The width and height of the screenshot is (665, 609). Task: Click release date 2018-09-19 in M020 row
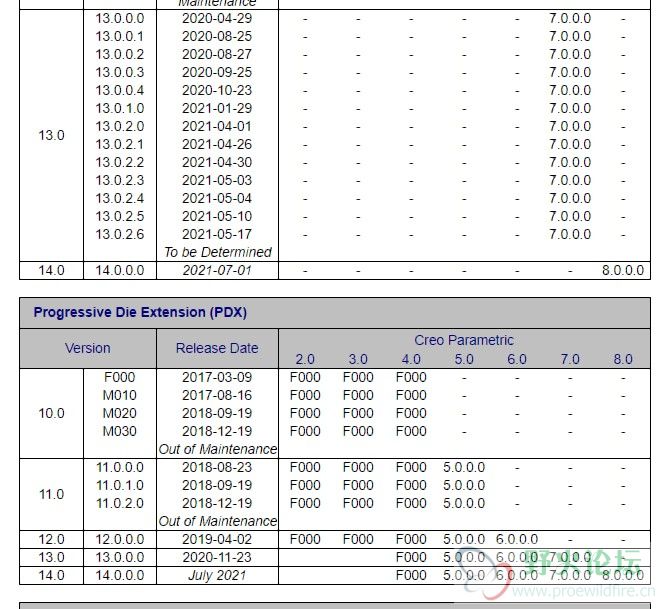(x=217, y=413)
